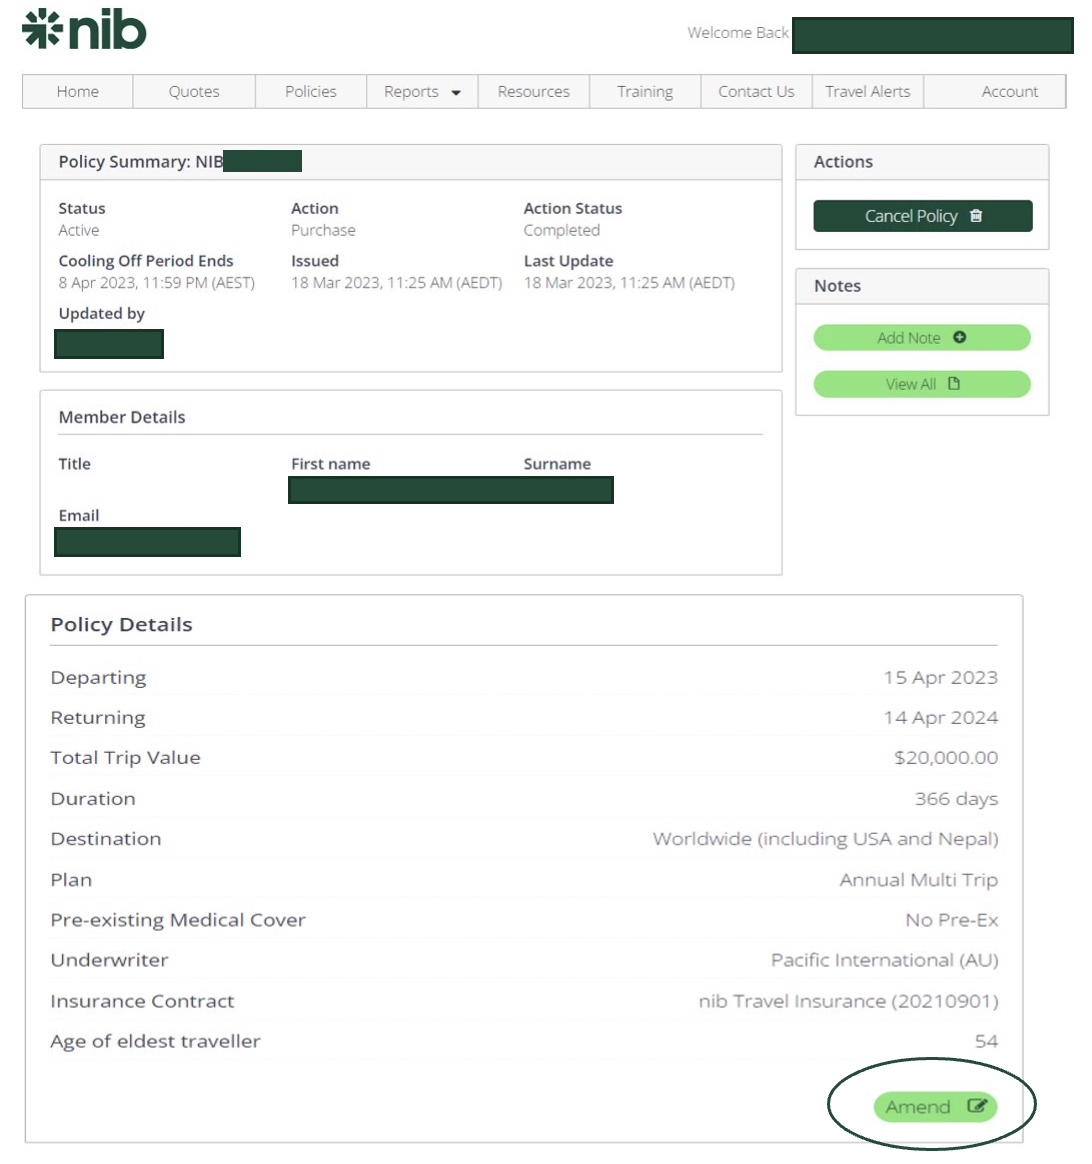The image size is (1092, 1164).
Task: Select Cooling Off Period end date value
Action: 157,283
